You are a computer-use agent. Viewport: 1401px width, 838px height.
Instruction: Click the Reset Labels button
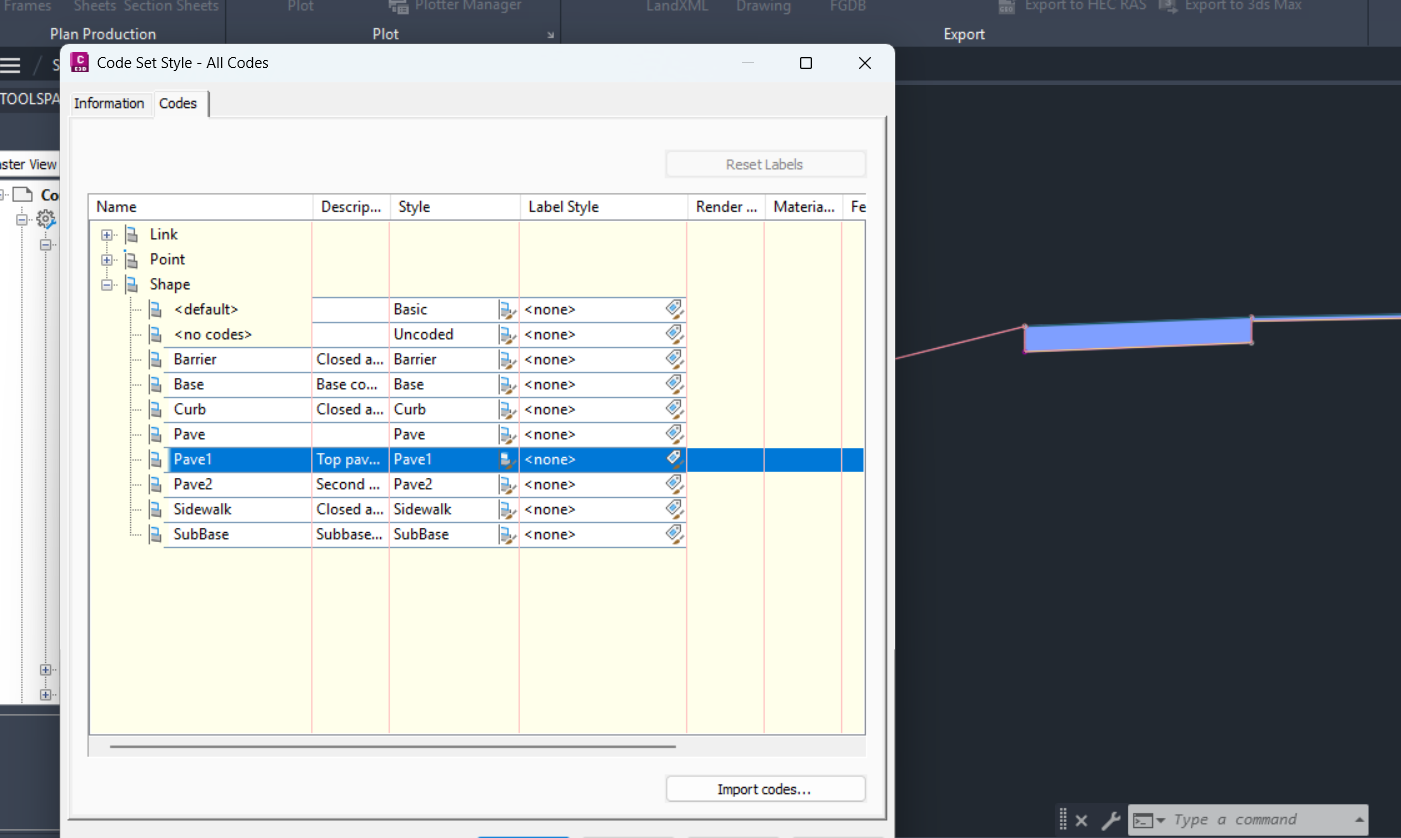[765, 164]
